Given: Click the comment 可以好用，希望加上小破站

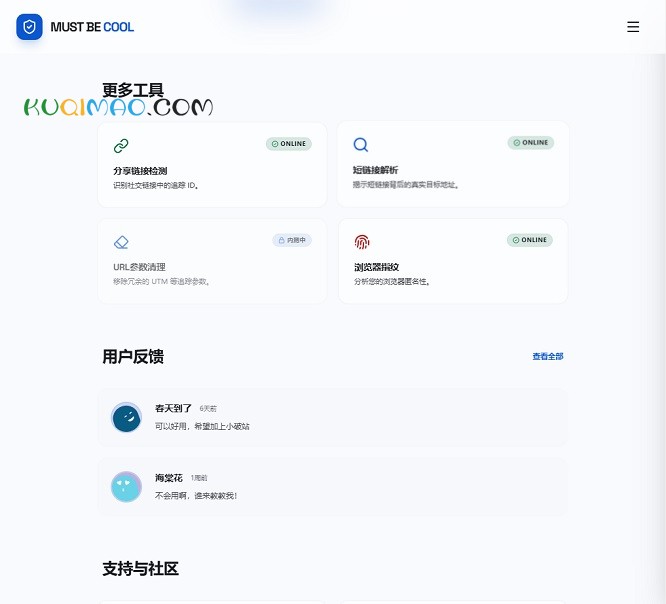Looking at the screenshot, I should tap(202, 426).
